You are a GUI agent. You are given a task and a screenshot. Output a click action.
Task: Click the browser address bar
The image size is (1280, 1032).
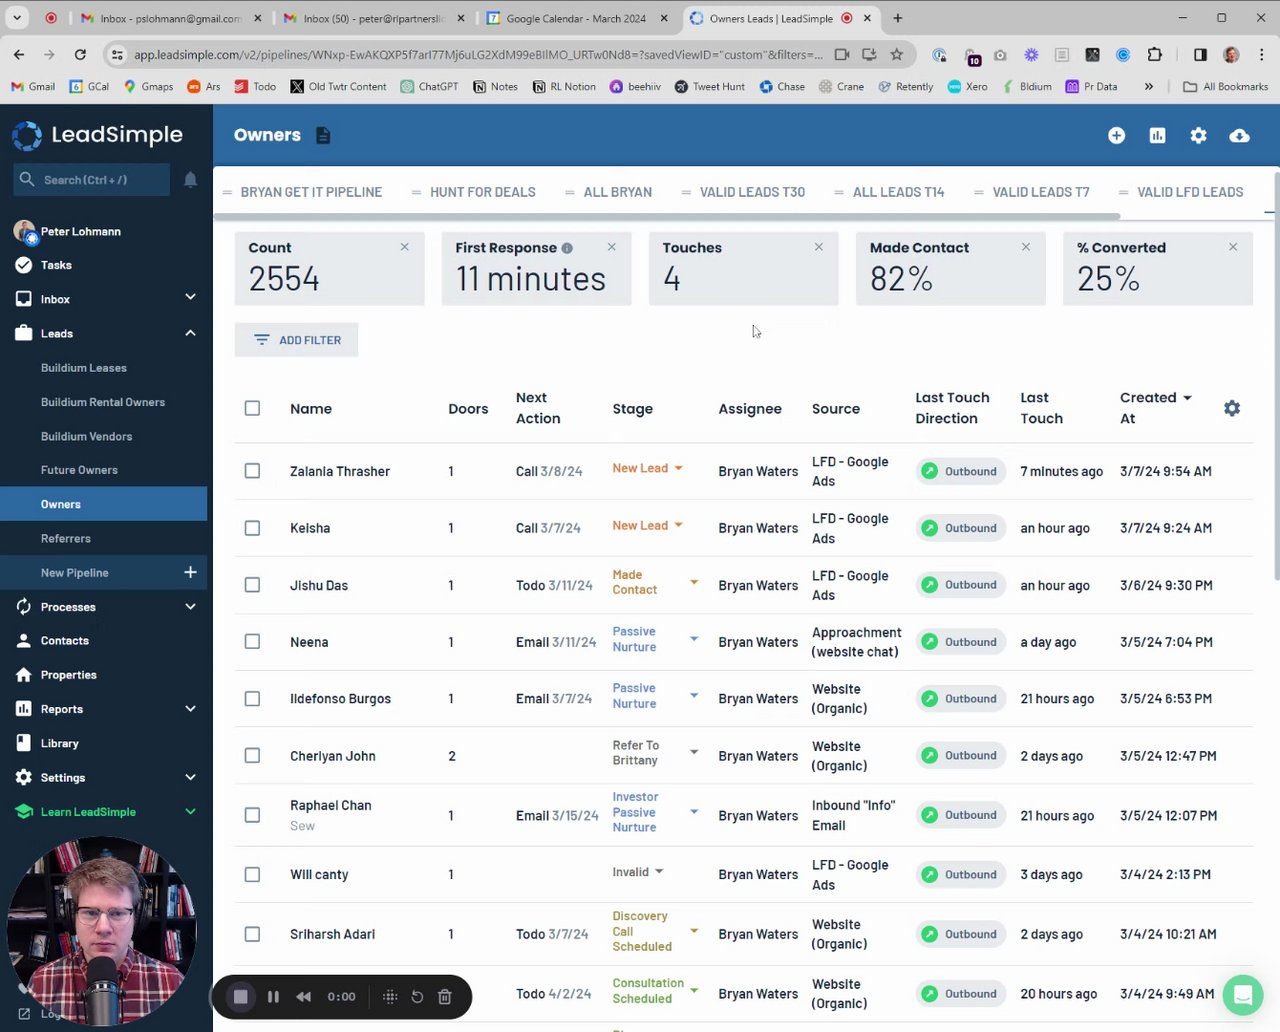tap(478, 55)
